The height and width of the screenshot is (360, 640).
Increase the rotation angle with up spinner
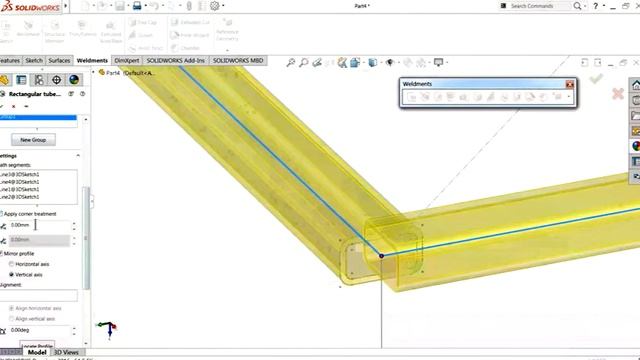click(74, 328)
